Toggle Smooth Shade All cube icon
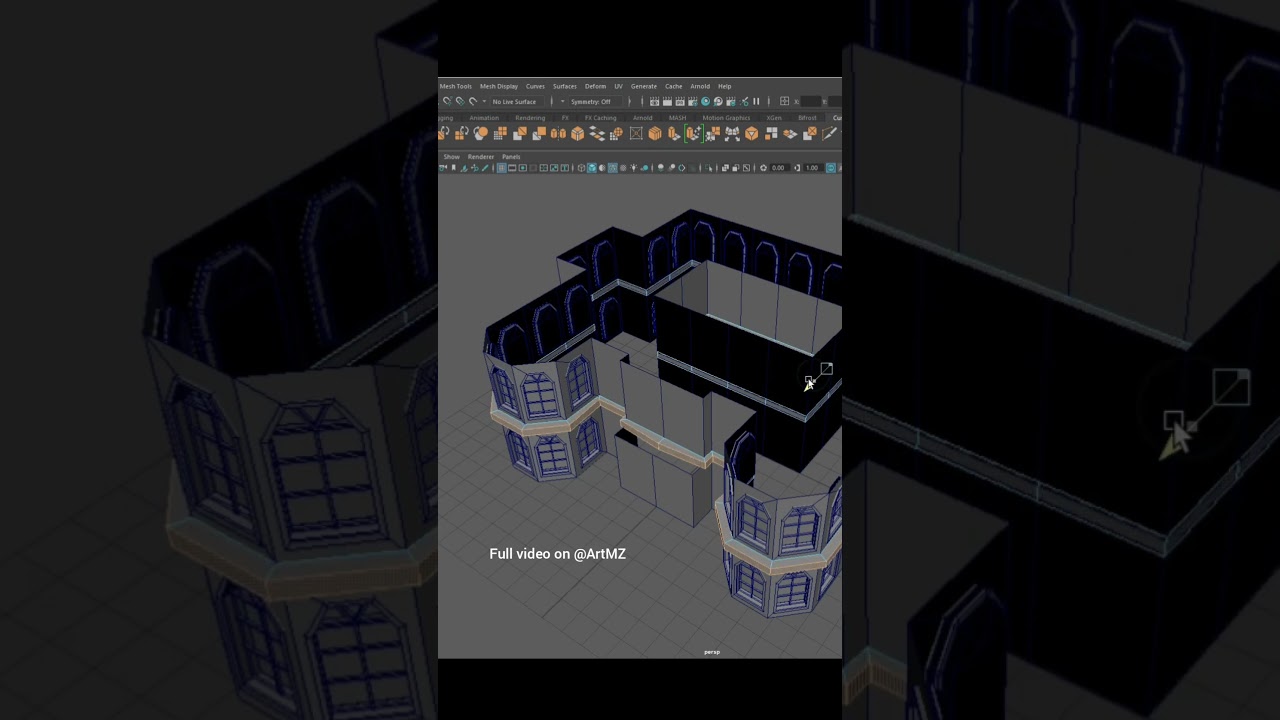1280x720 pixels. coord(592,168)
